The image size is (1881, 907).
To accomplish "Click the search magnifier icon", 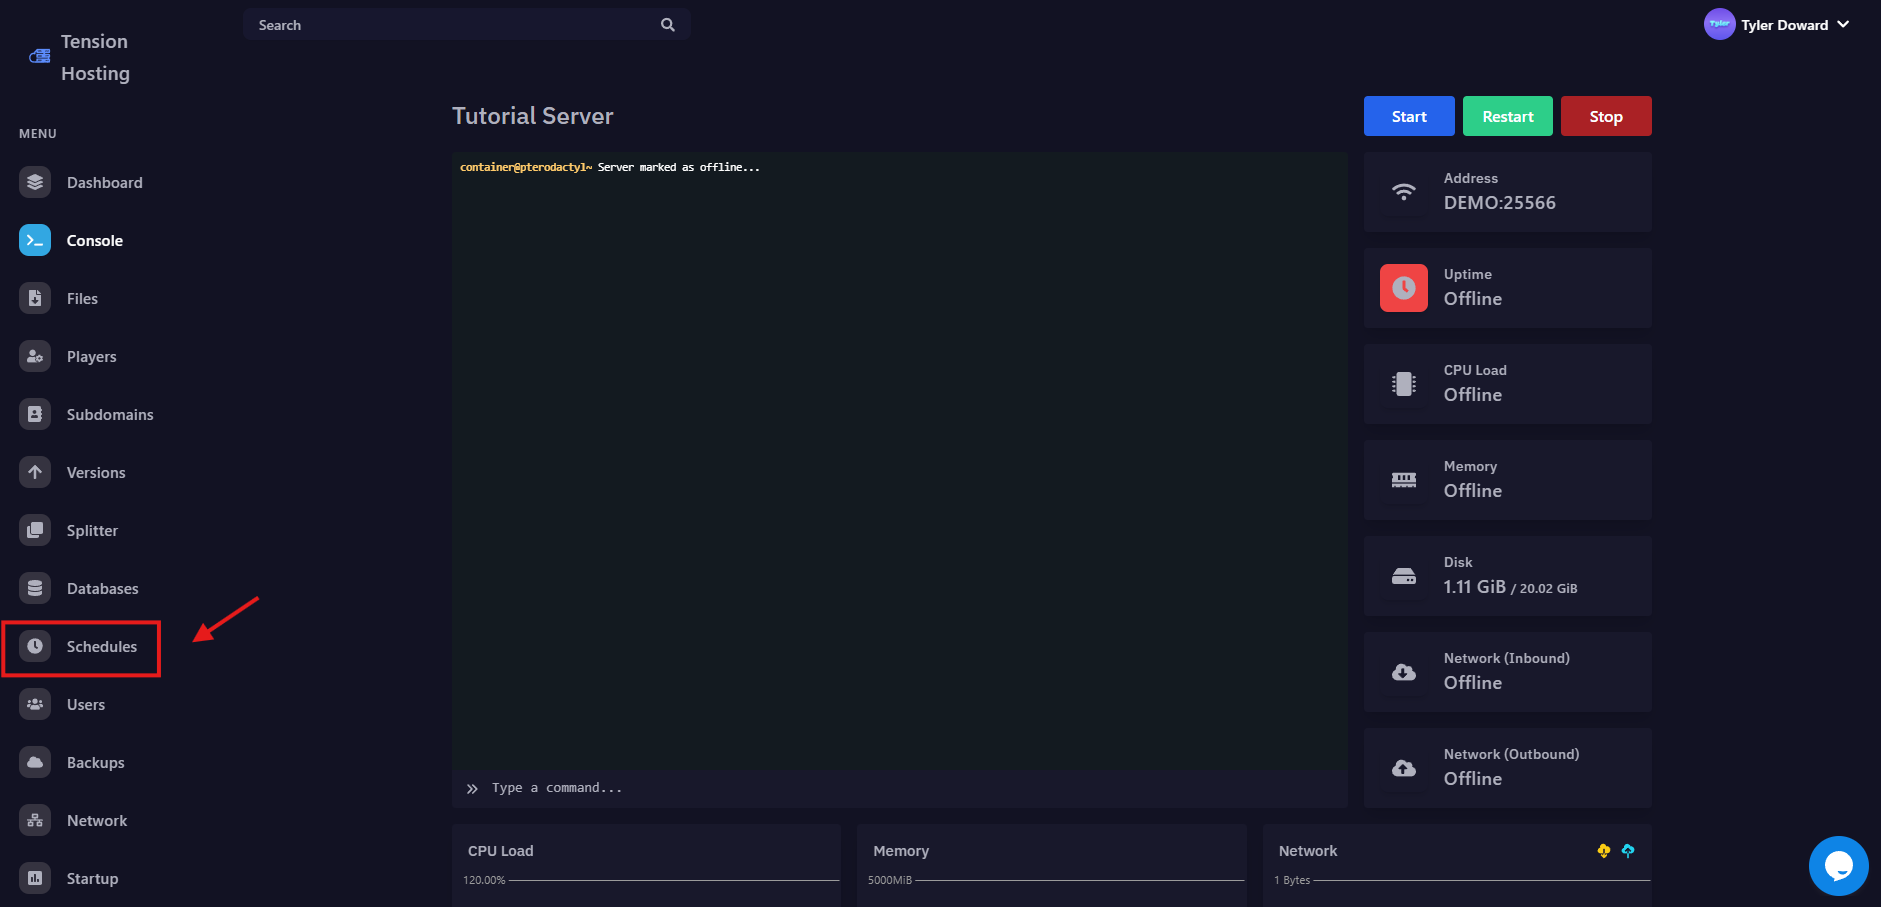I will [x=666, y=24].
